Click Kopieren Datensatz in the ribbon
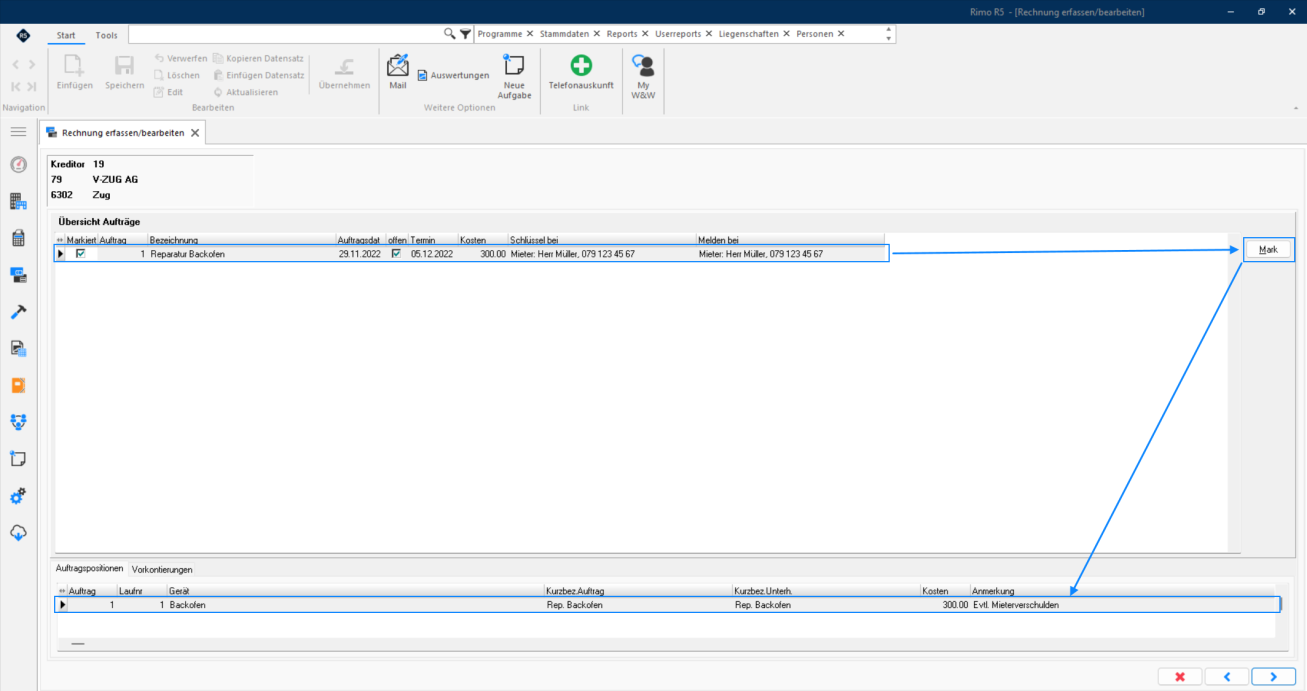 click(258, 58)
